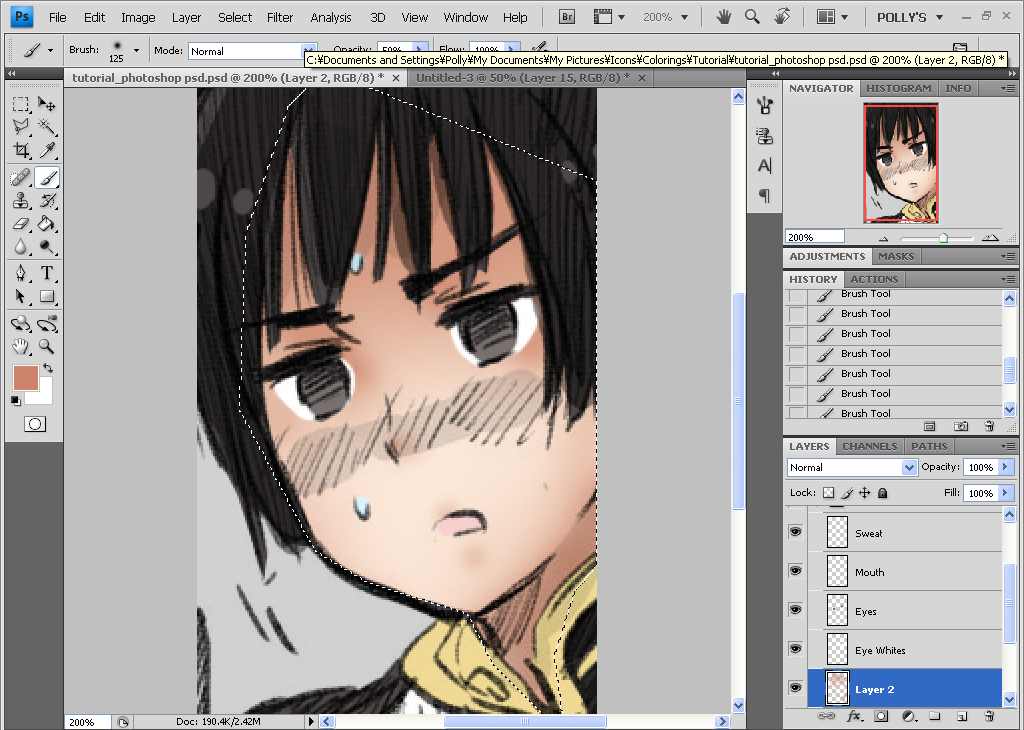The height and width of the screenshot is (730, 1024).
Task: Click the Navigator zoom slider handle
Action: click(x=943, y=238)
